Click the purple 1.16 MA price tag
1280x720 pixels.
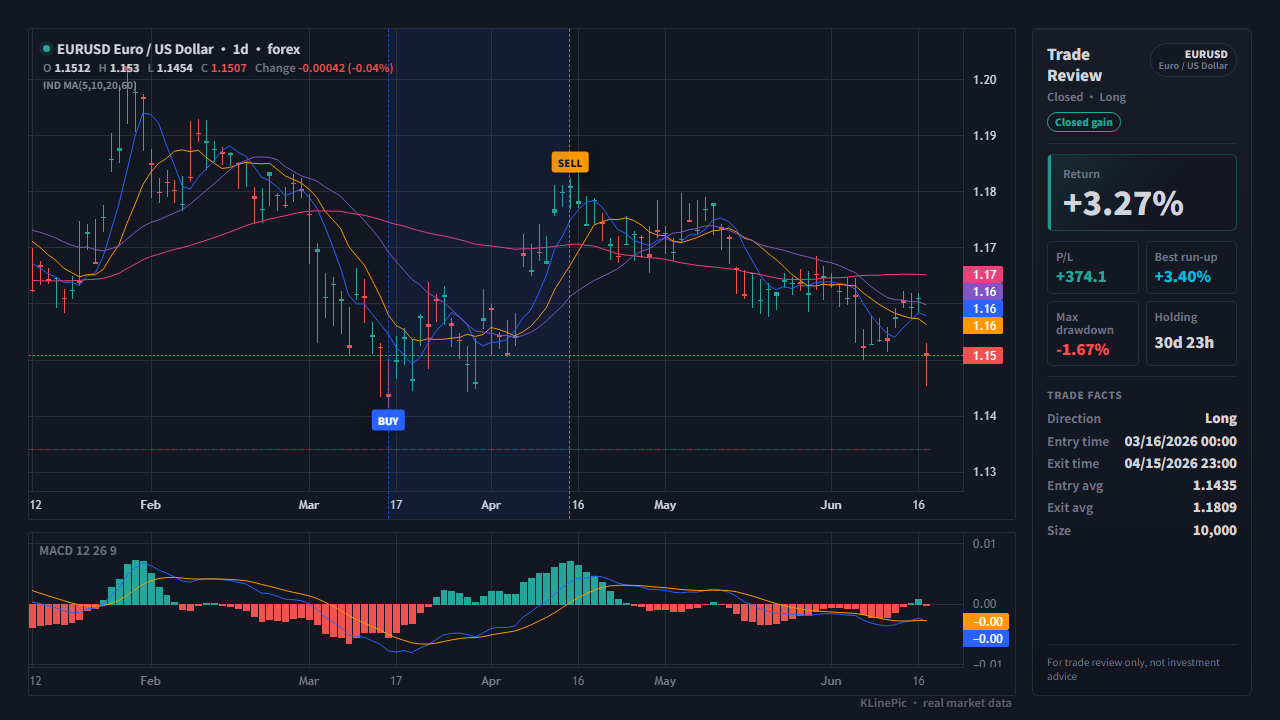tap(982, 292)
